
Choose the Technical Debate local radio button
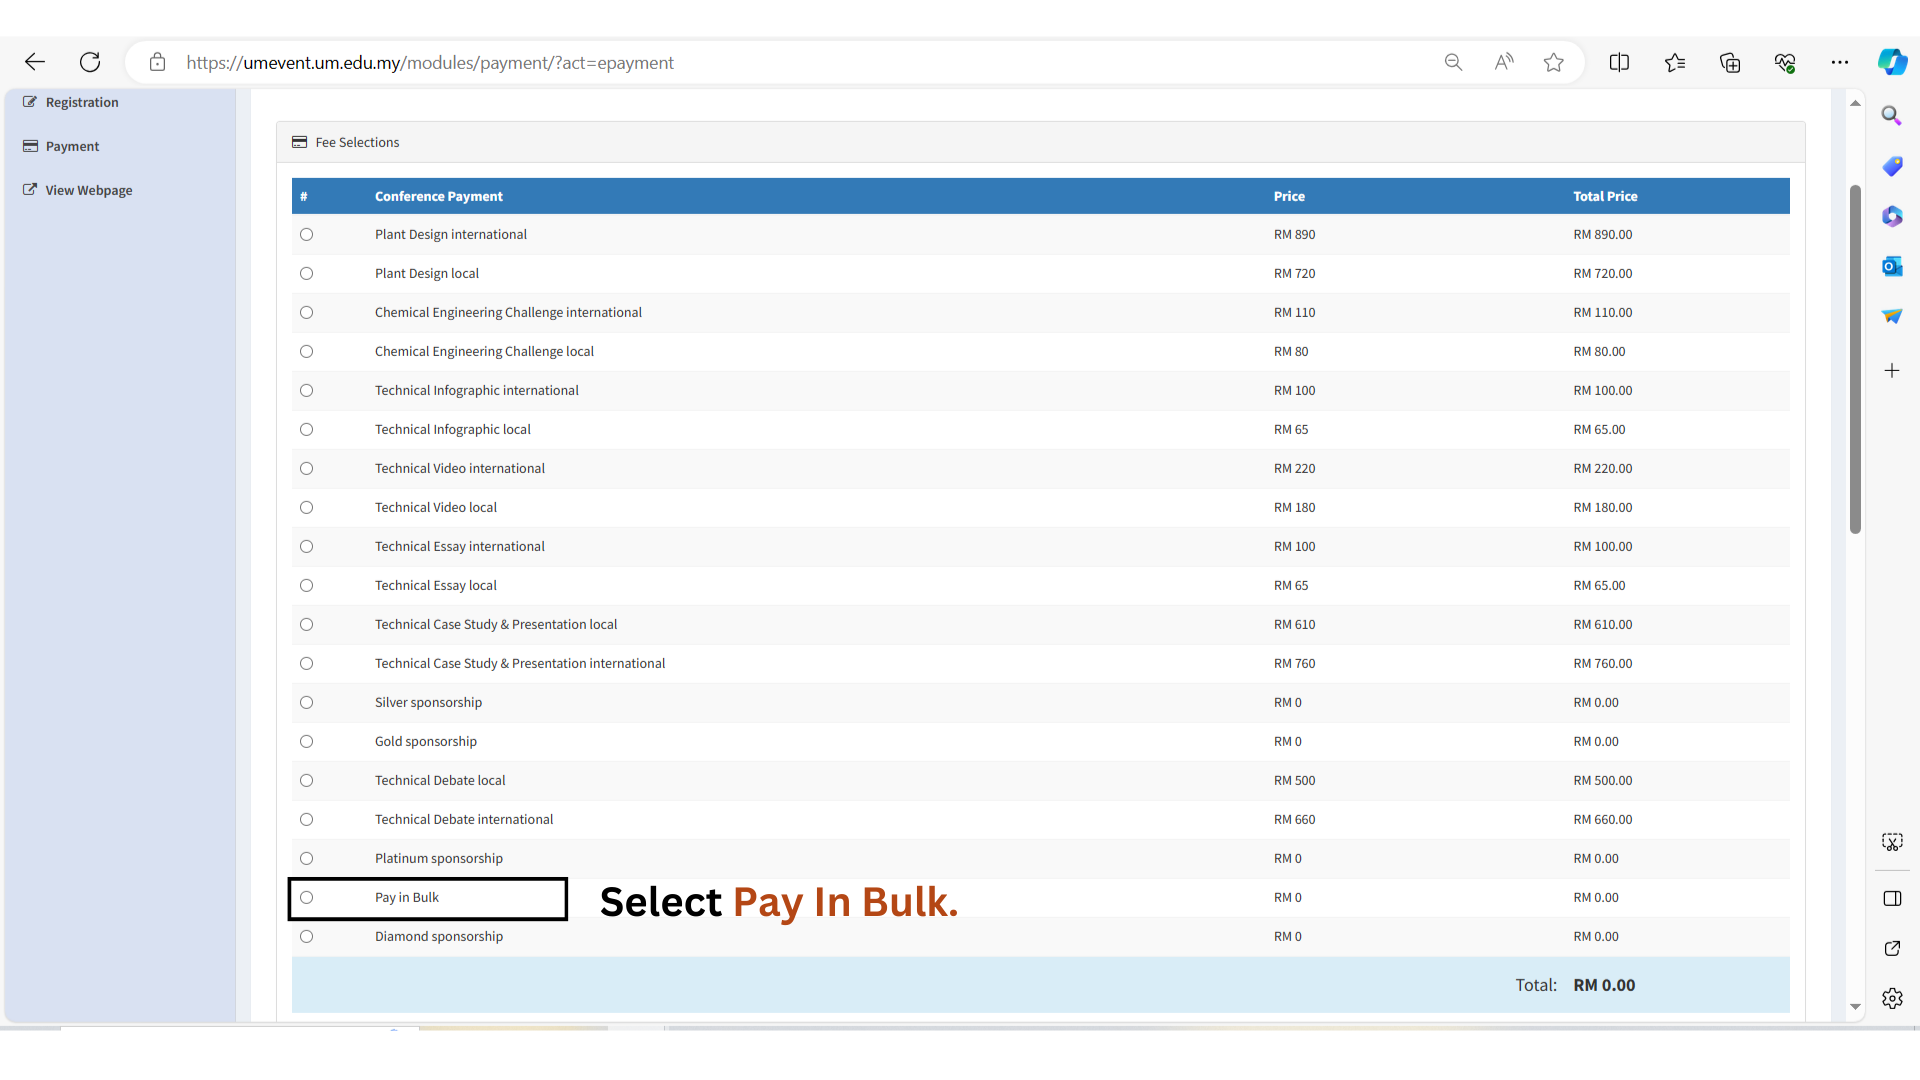(307, 780)
